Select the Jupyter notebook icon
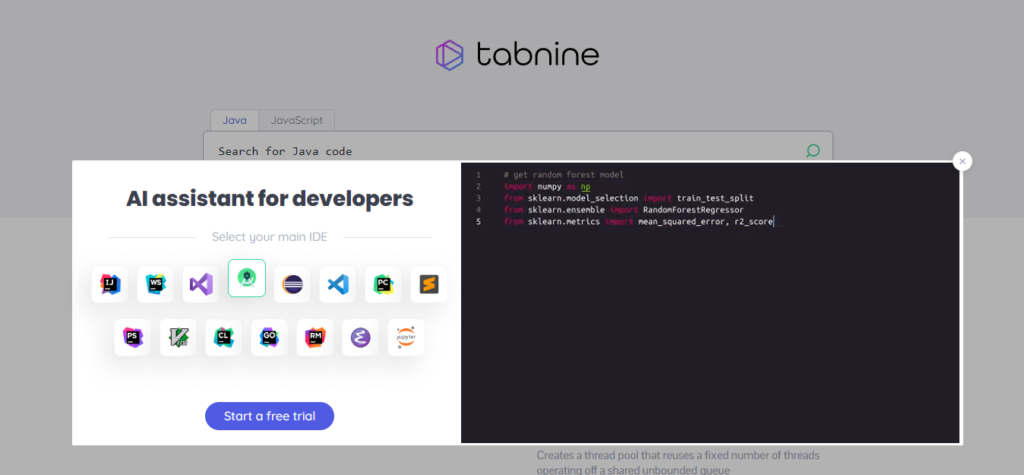 406,337
